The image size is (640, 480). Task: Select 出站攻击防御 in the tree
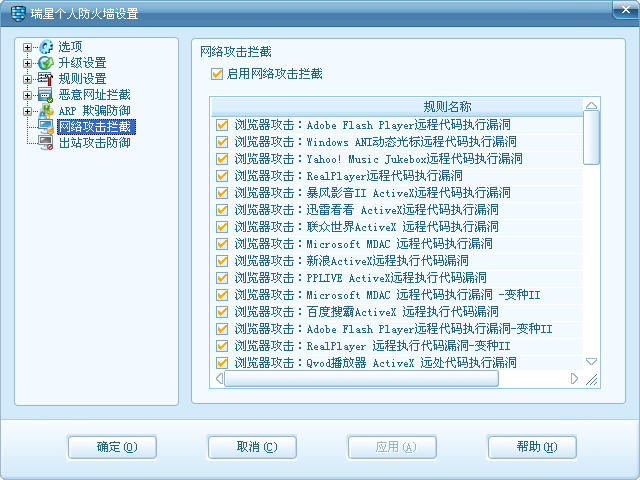pyautogui.click(x=94, y=142)
